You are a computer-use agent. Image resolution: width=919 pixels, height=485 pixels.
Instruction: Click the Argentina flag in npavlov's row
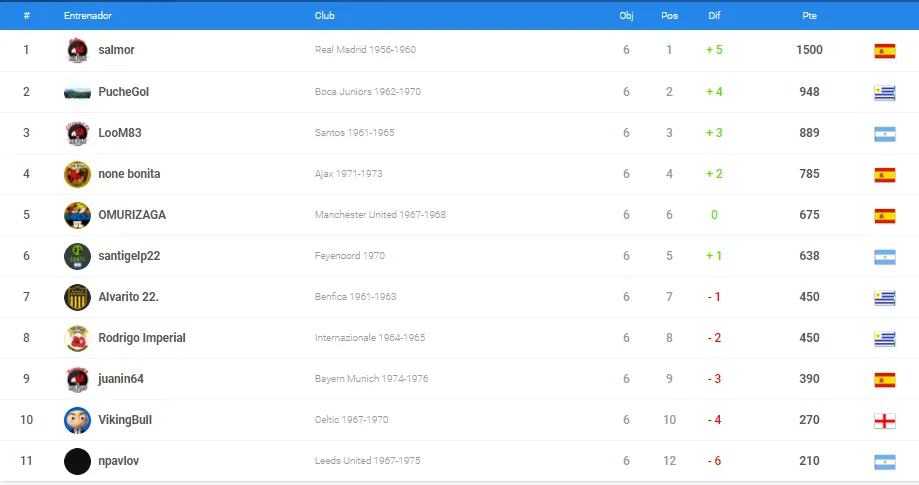(884, 462)
